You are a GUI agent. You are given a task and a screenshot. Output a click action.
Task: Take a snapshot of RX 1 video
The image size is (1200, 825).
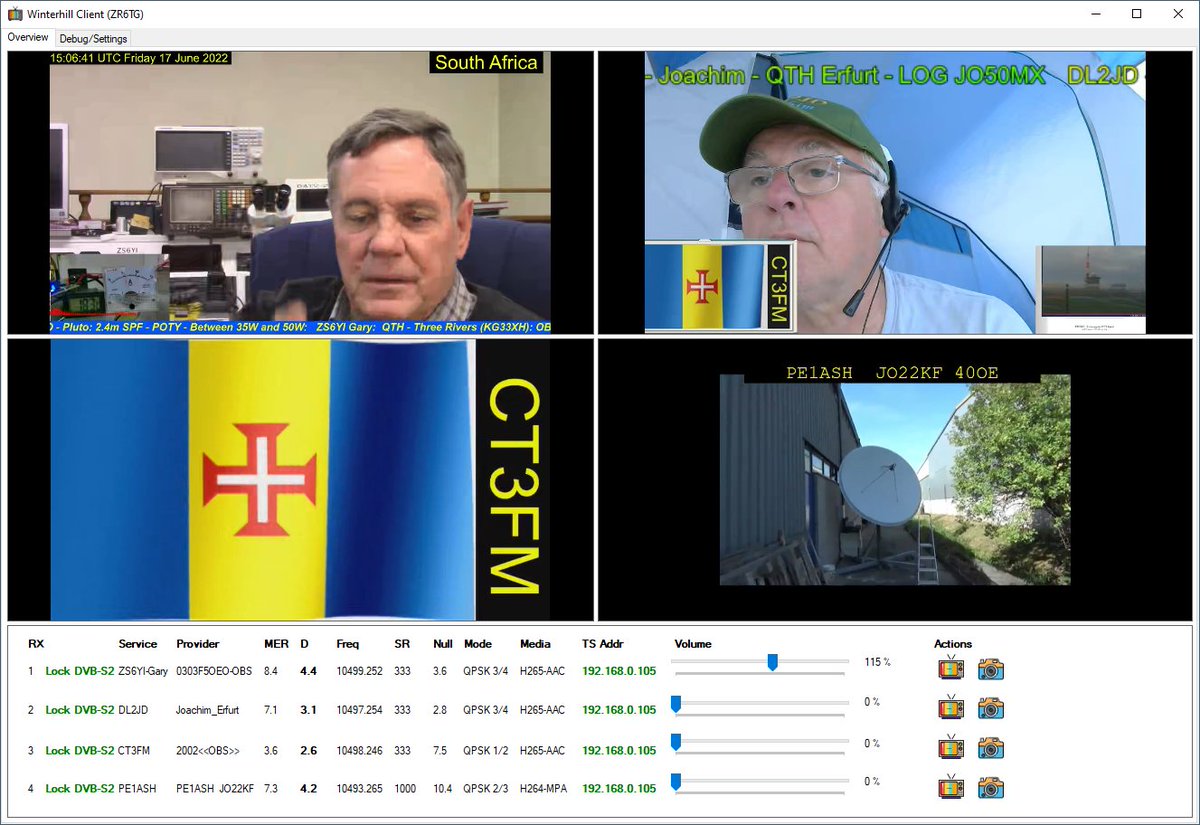coord(990,668)
